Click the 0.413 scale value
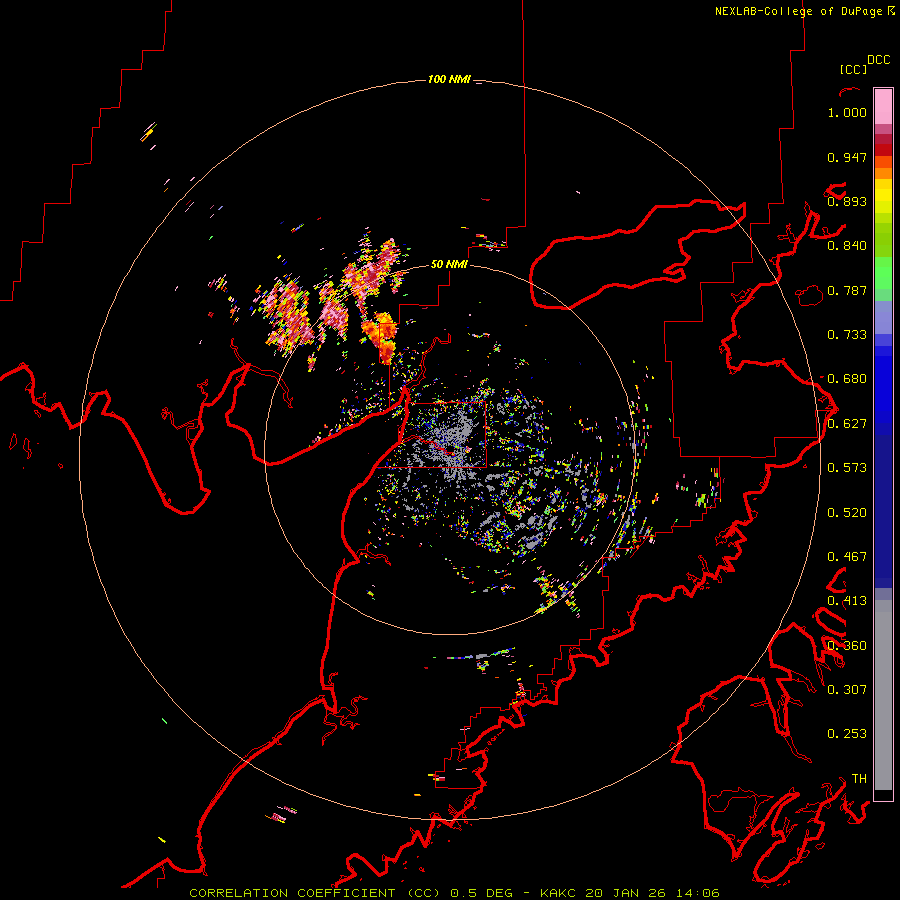The height and width of the screenshot is (900, 900). tap(847, 601)
